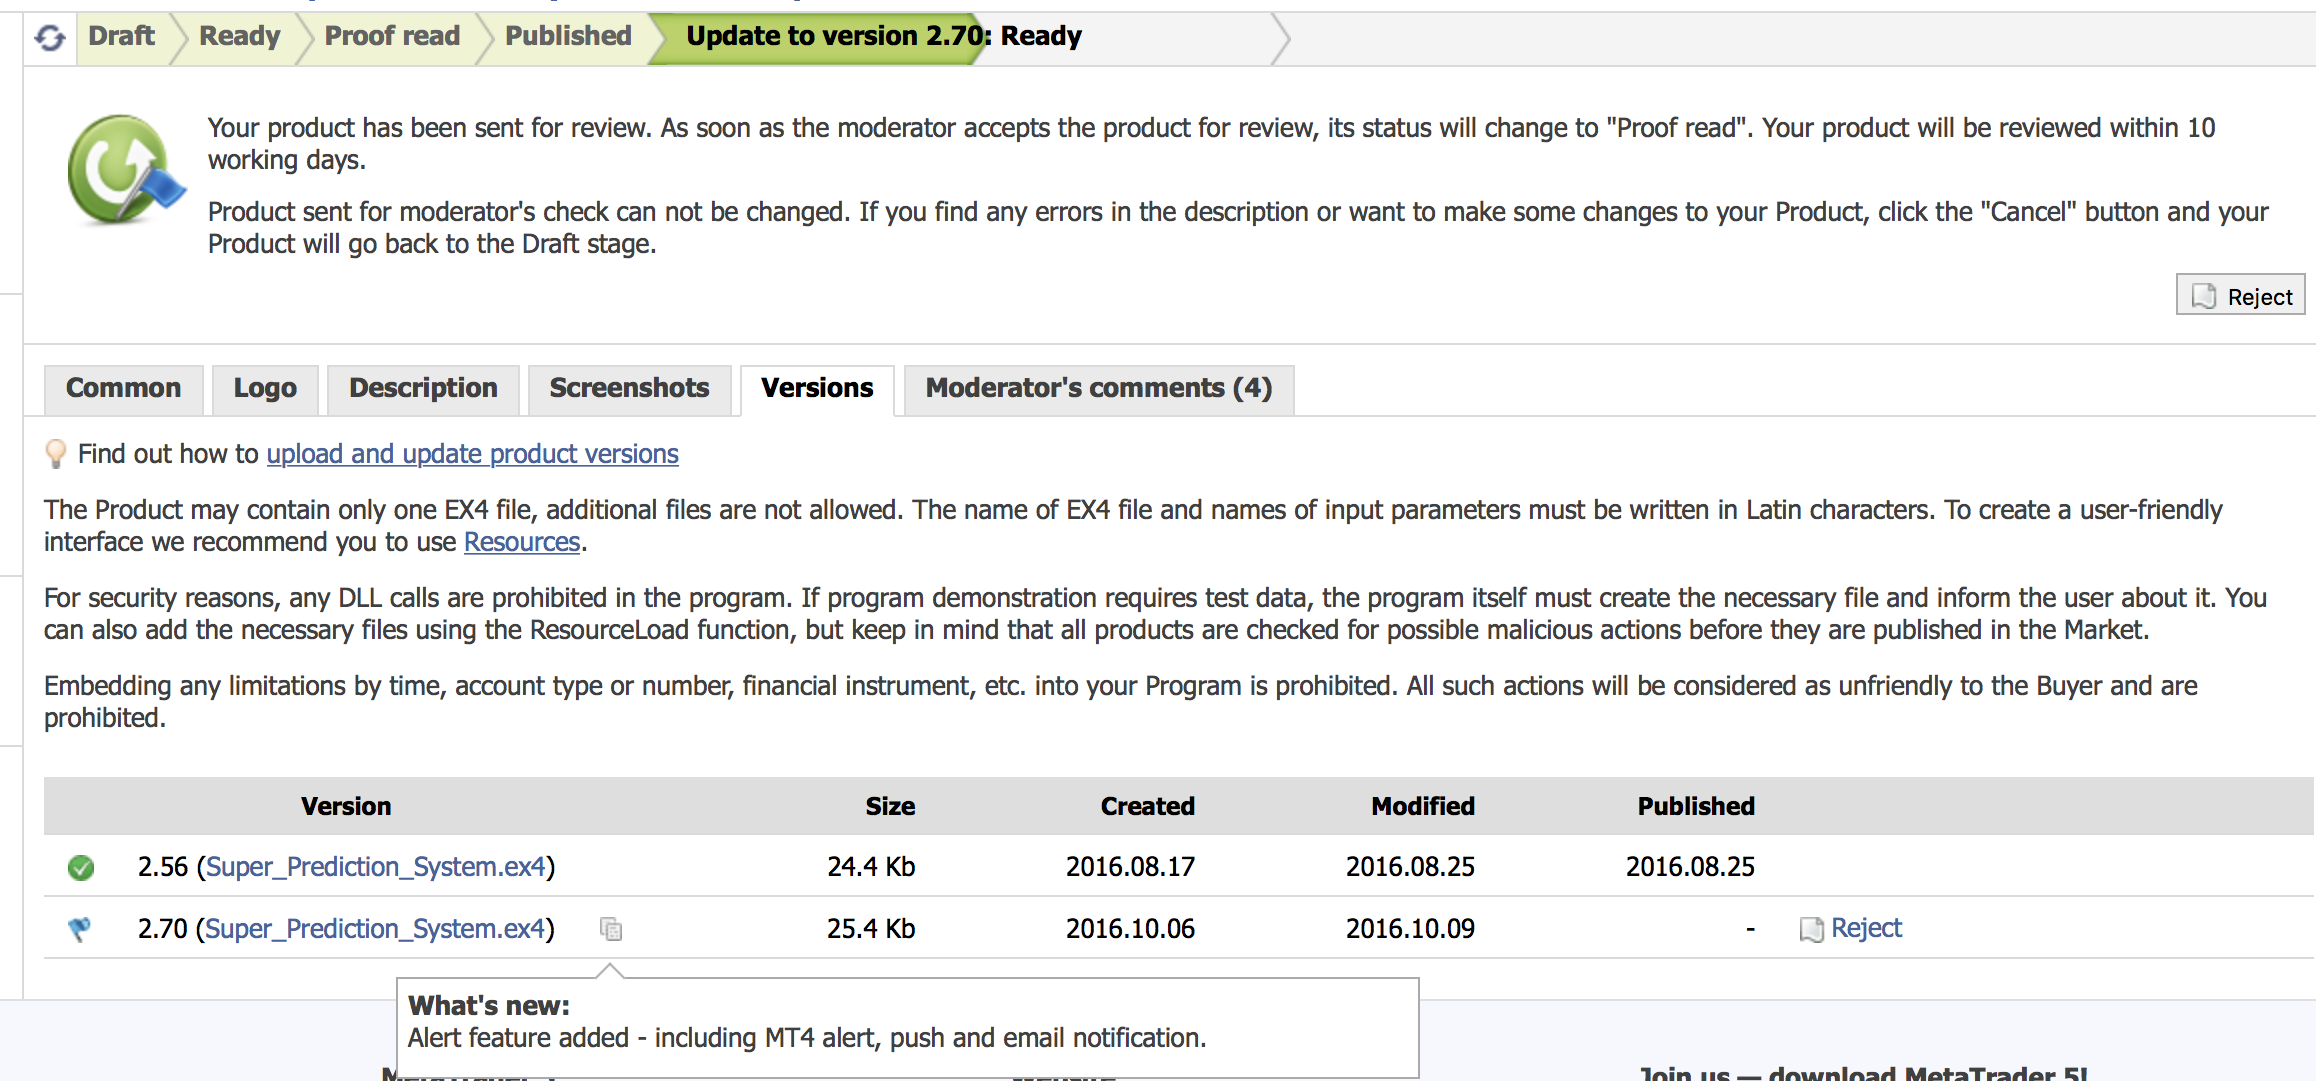The image size is (2316, 1081).
Task: Click the refresh status icon beside Draft
Action: tap(50, 38)
